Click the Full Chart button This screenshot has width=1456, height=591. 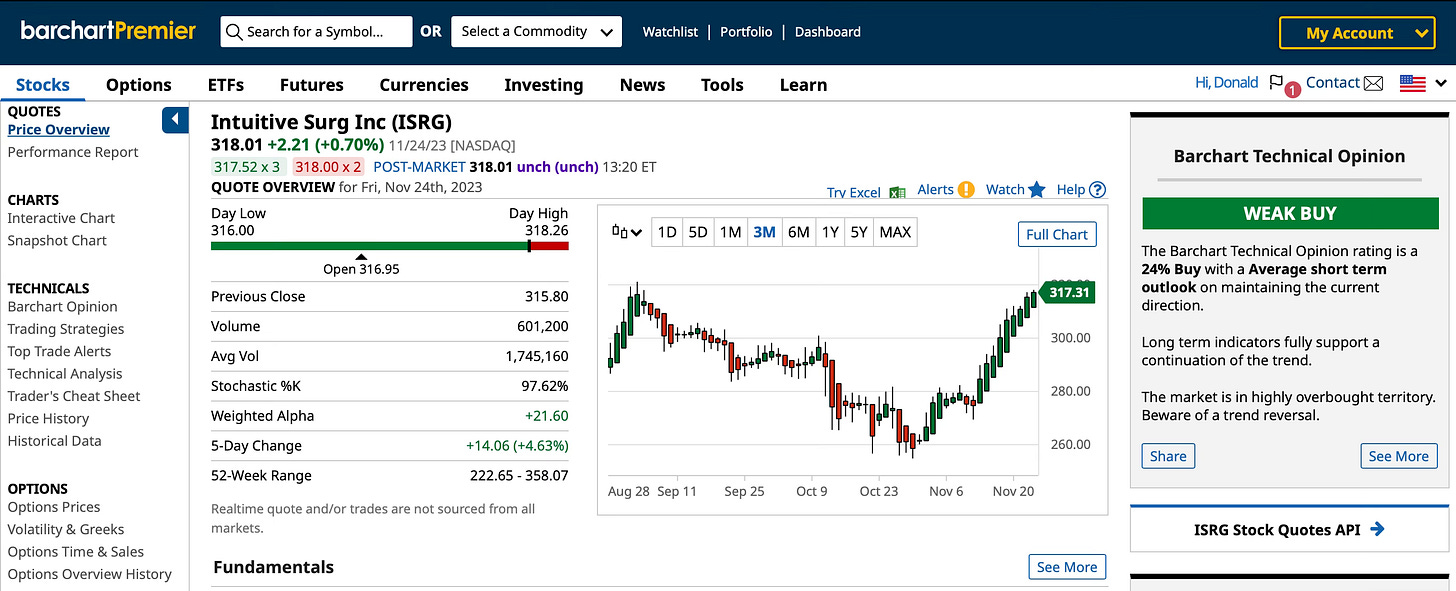(x=1057, y=234)
